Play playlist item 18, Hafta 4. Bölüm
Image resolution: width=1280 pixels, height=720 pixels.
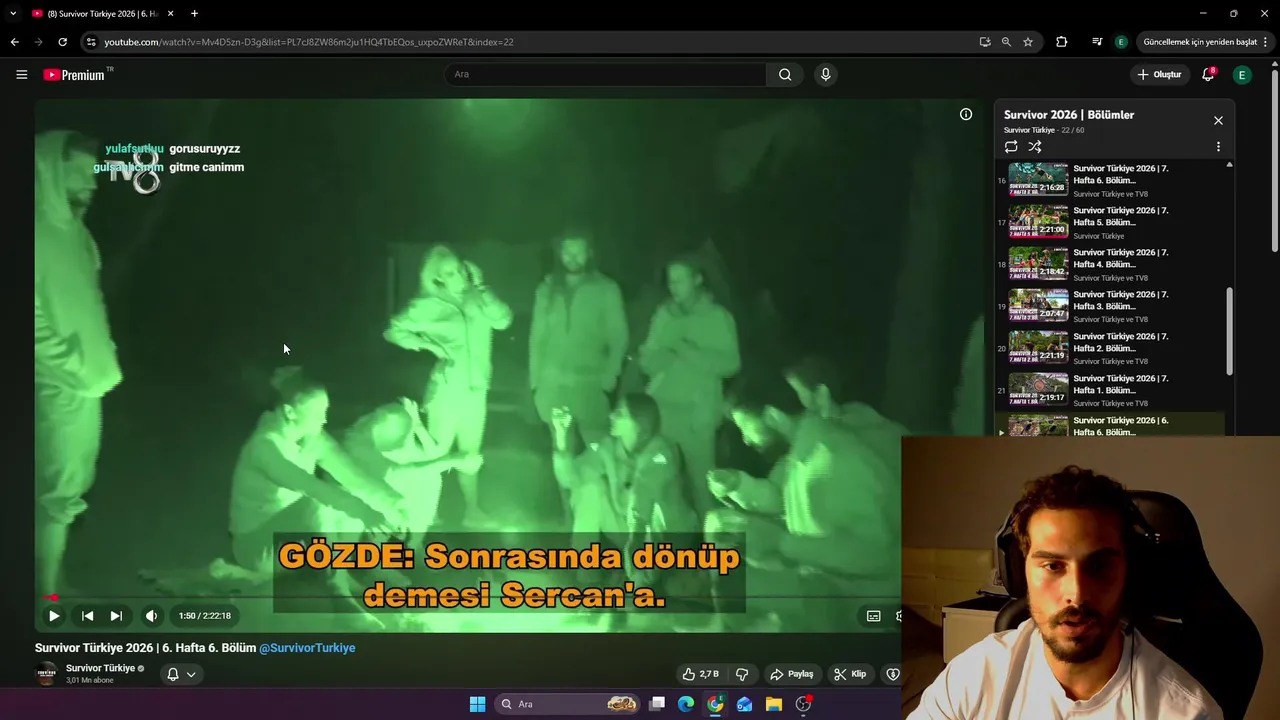pyautogui.click(x=1110, y=265)
